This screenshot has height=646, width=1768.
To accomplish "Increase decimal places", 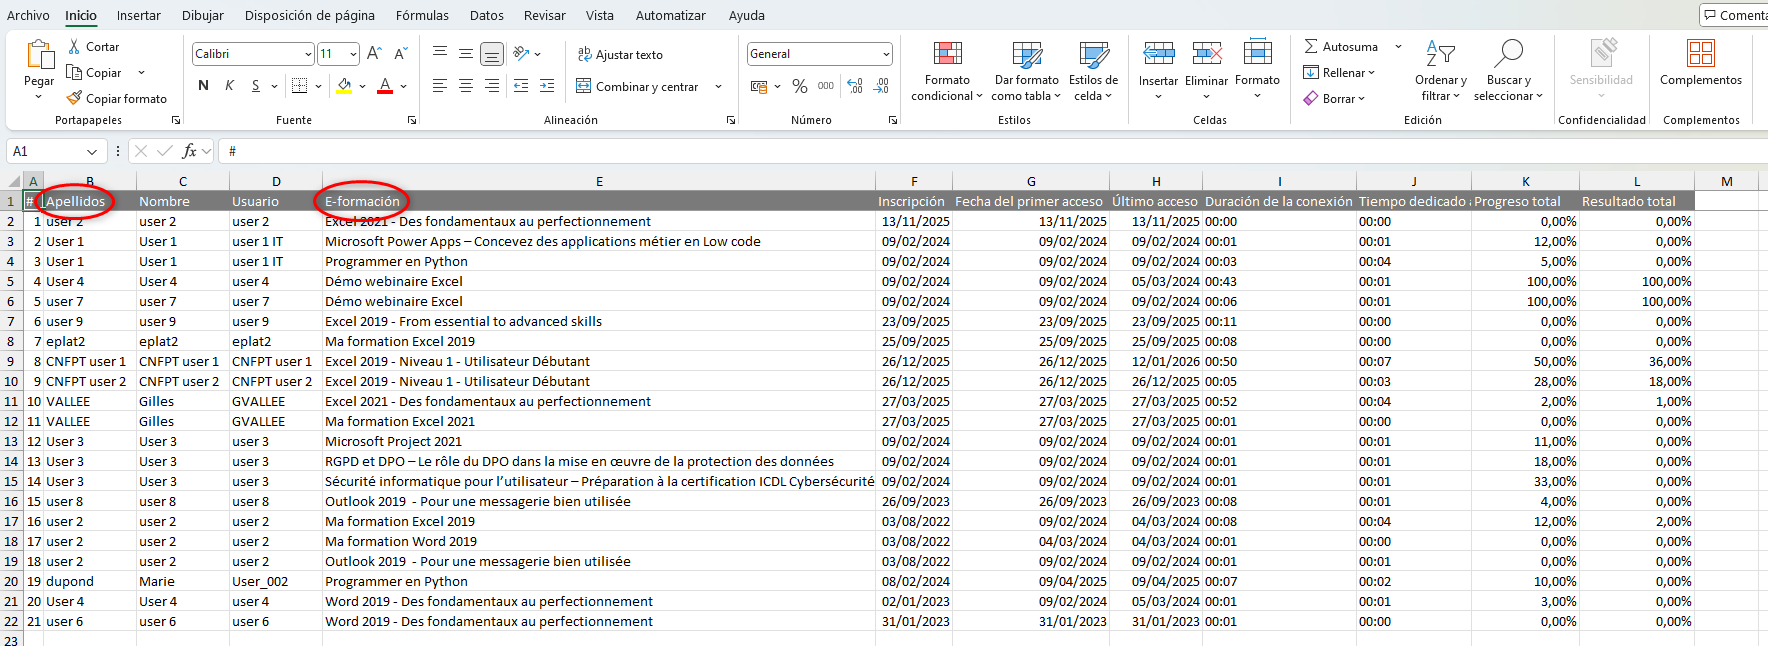I will 855,87.
